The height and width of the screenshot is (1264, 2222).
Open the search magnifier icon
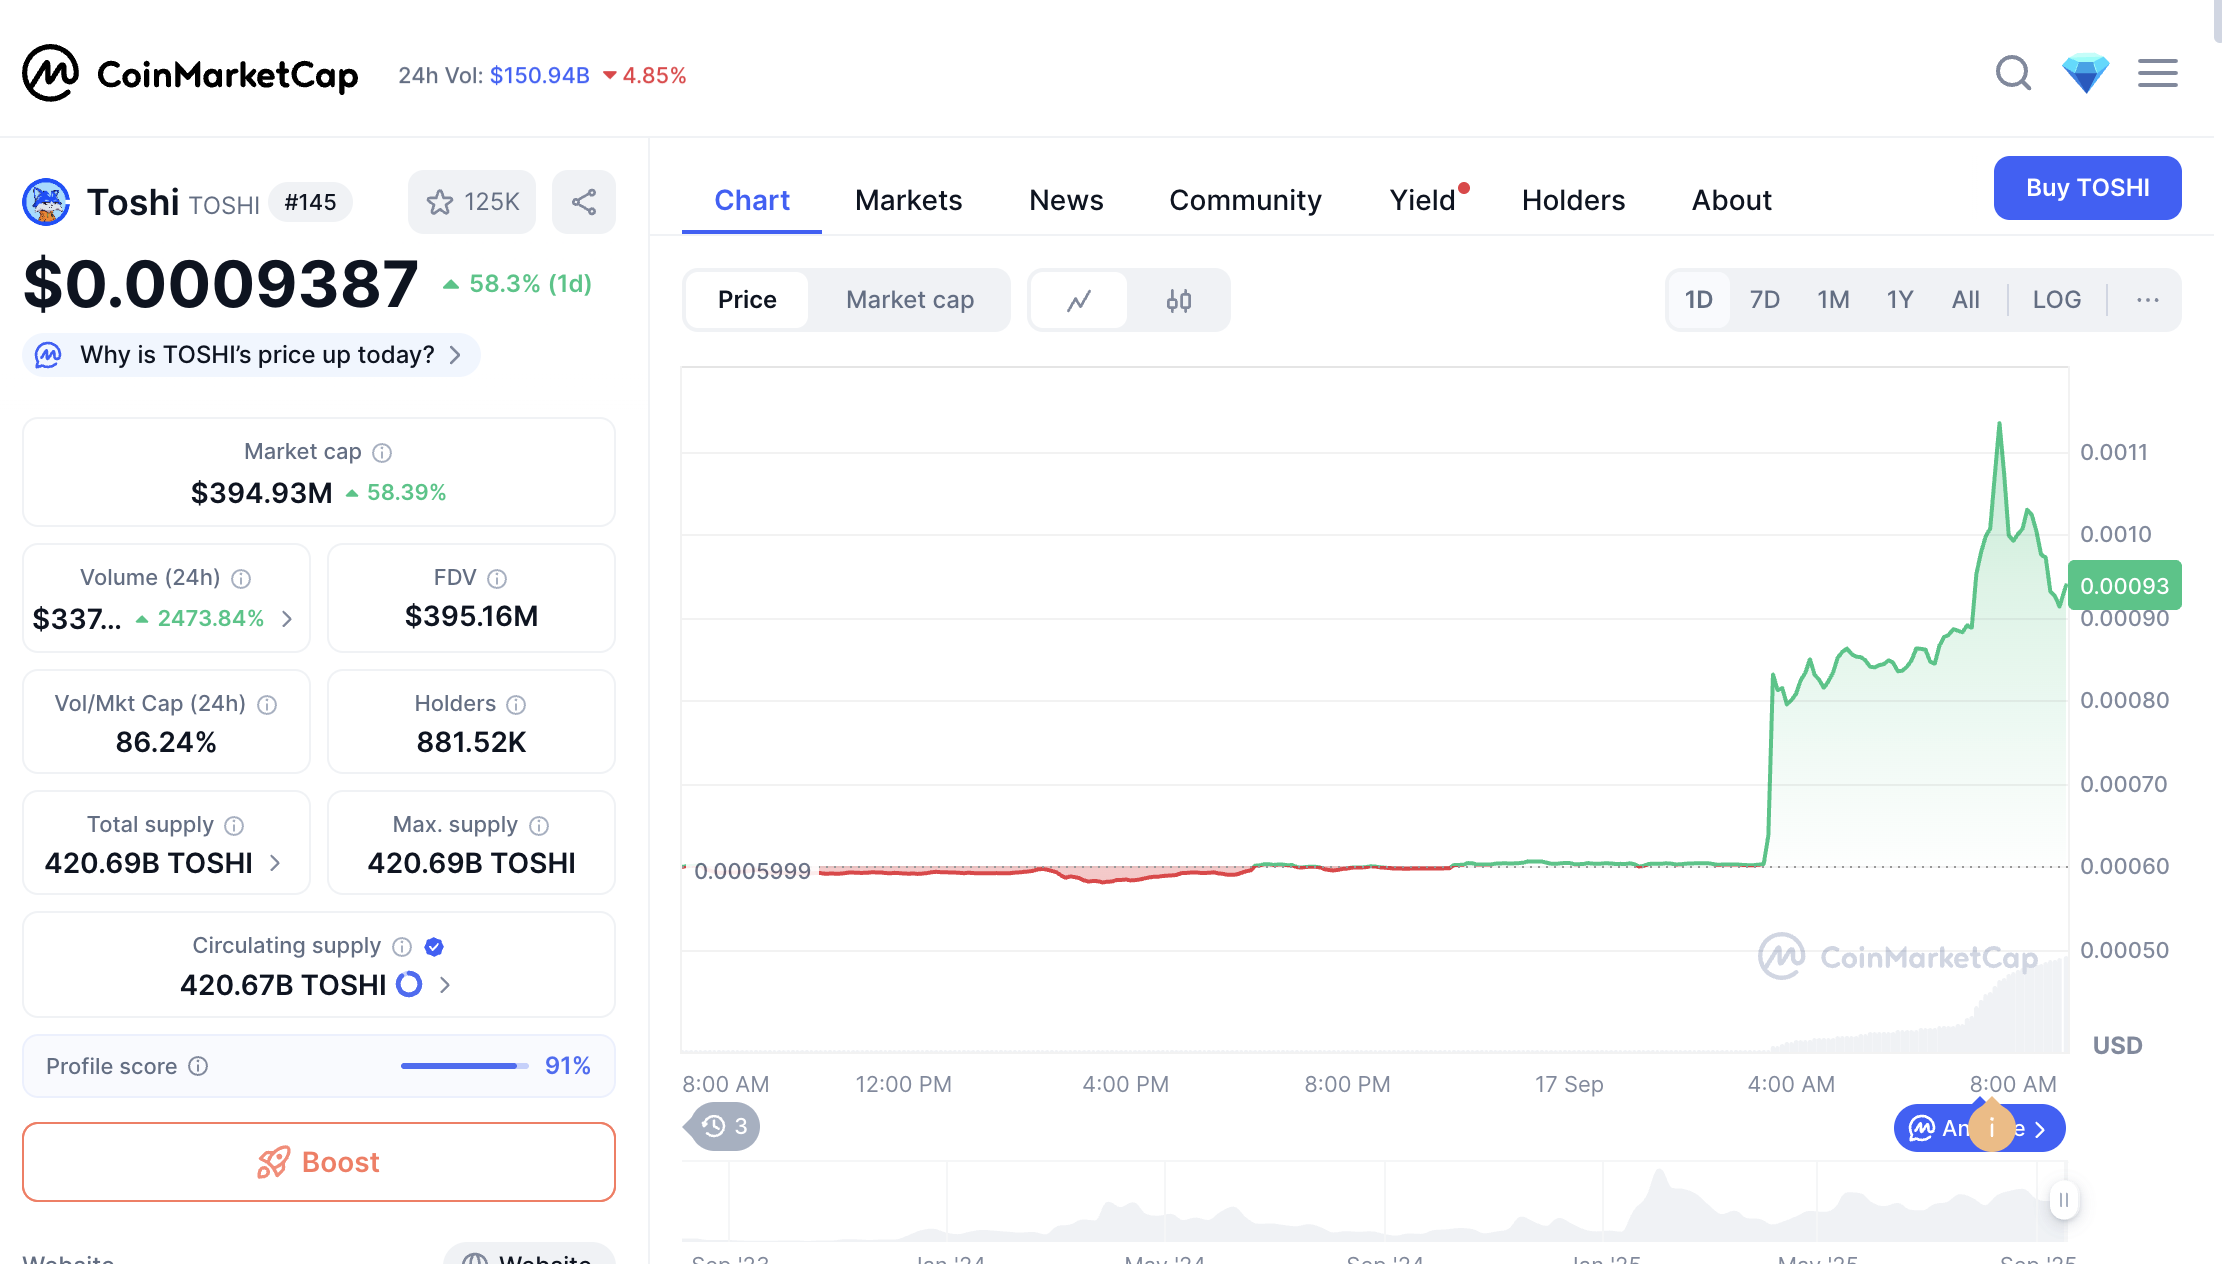click(x=2013, y=73)
